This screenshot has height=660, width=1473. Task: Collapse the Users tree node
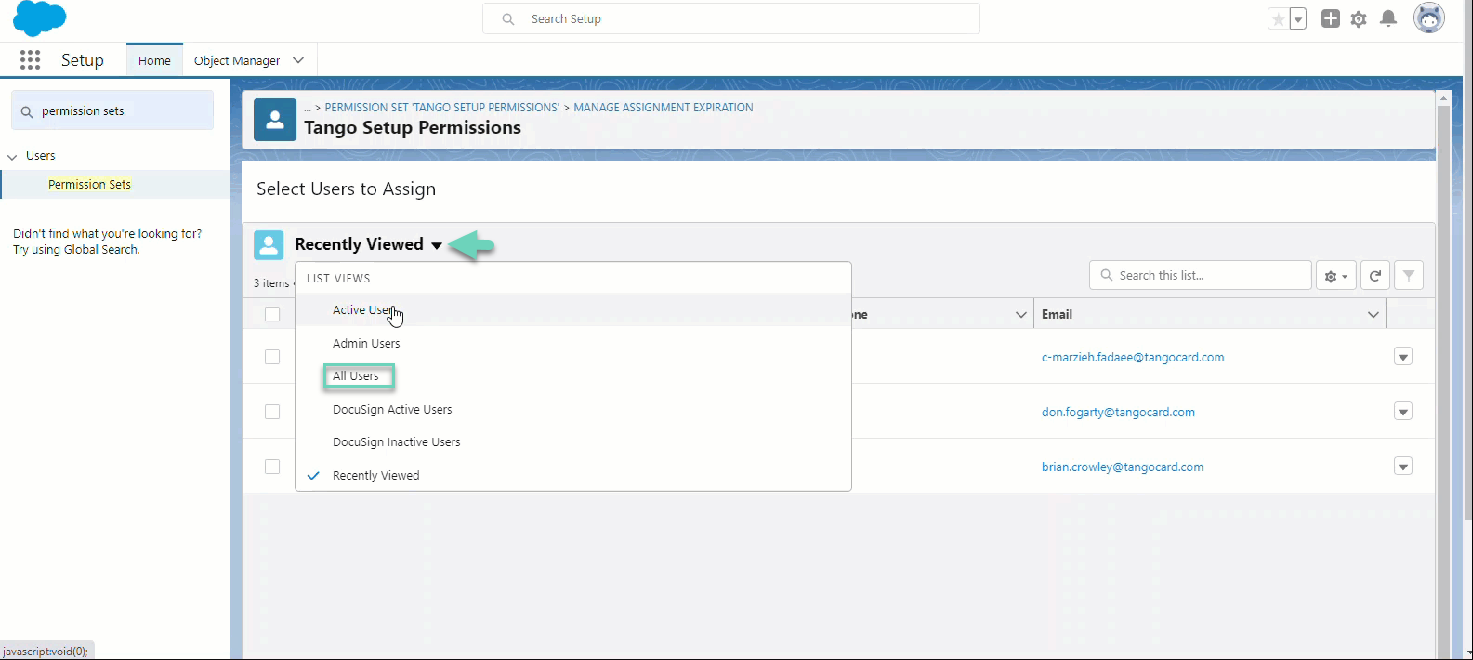[12, 157]
